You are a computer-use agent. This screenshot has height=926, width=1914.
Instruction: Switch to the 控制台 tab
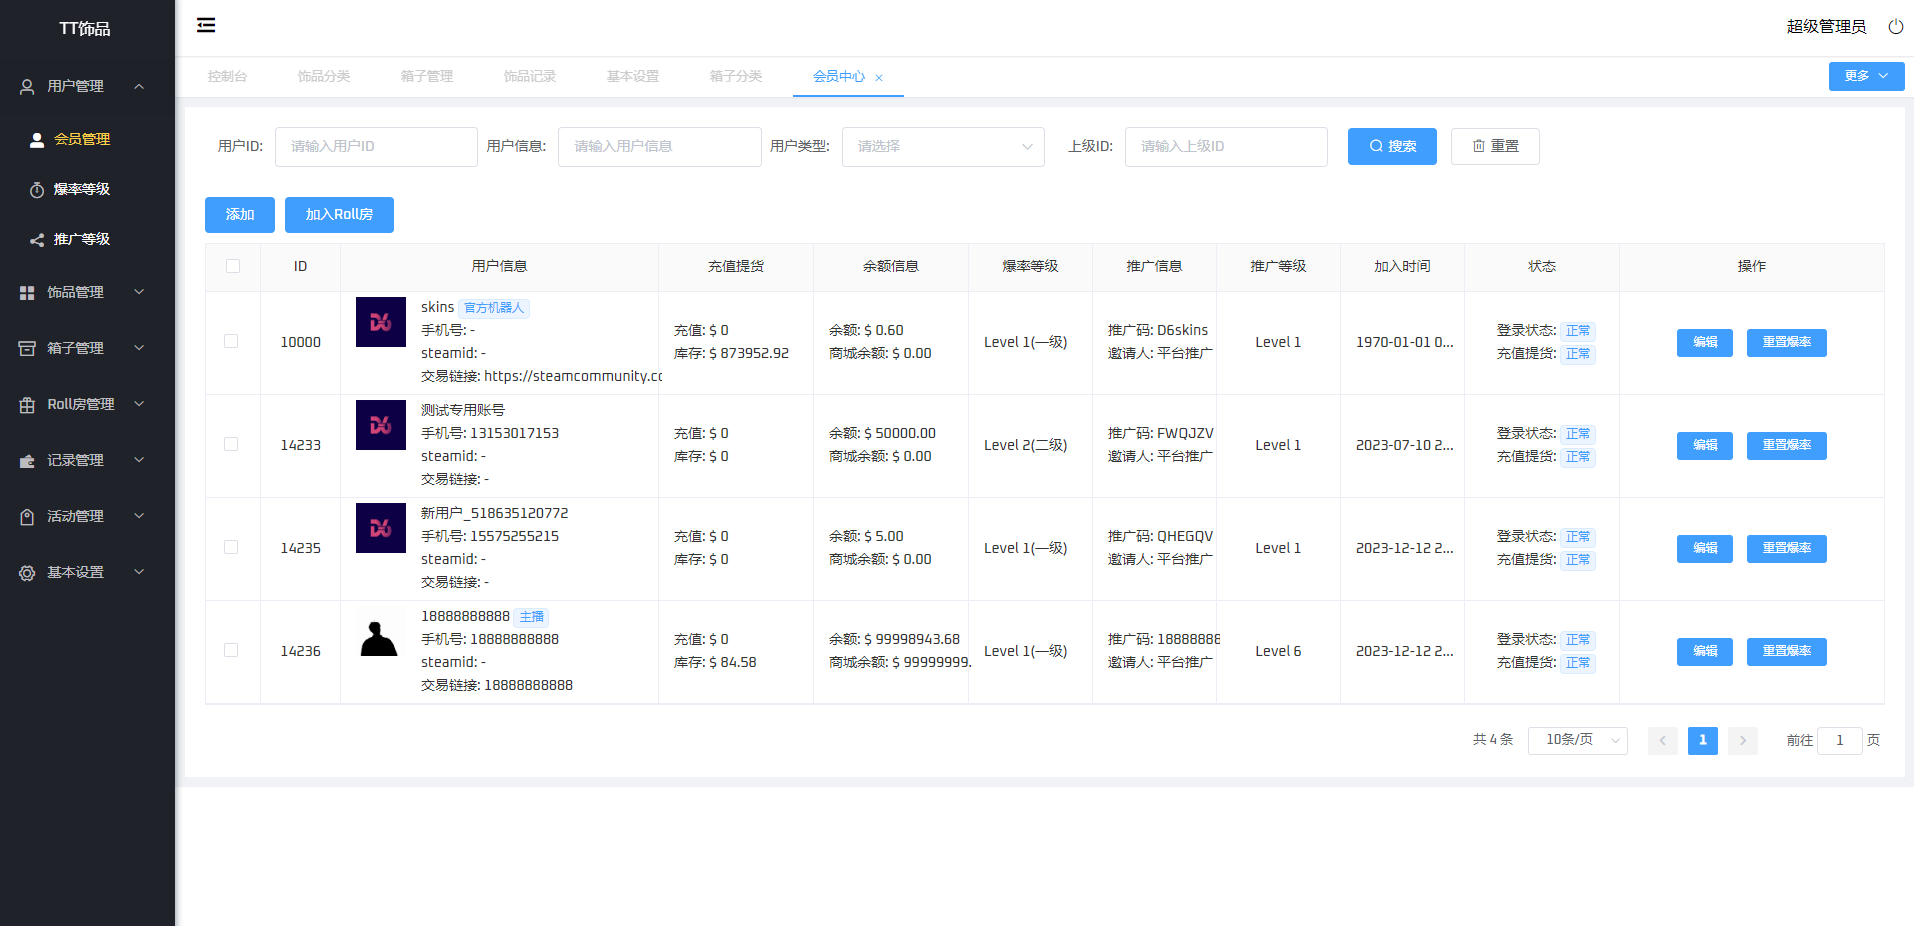(x=227, y=76)
